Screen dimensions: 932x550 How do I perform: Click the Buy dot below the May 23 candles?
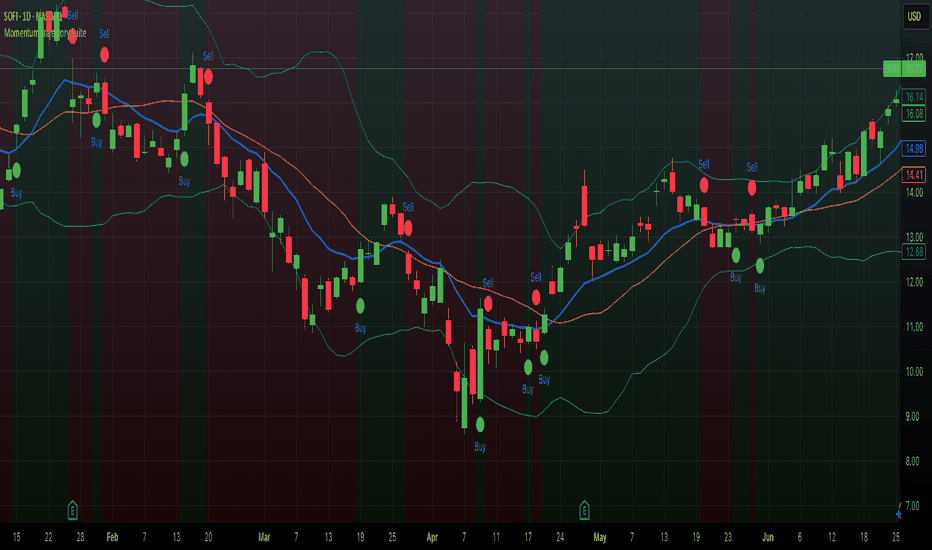(x=736, y=256)
